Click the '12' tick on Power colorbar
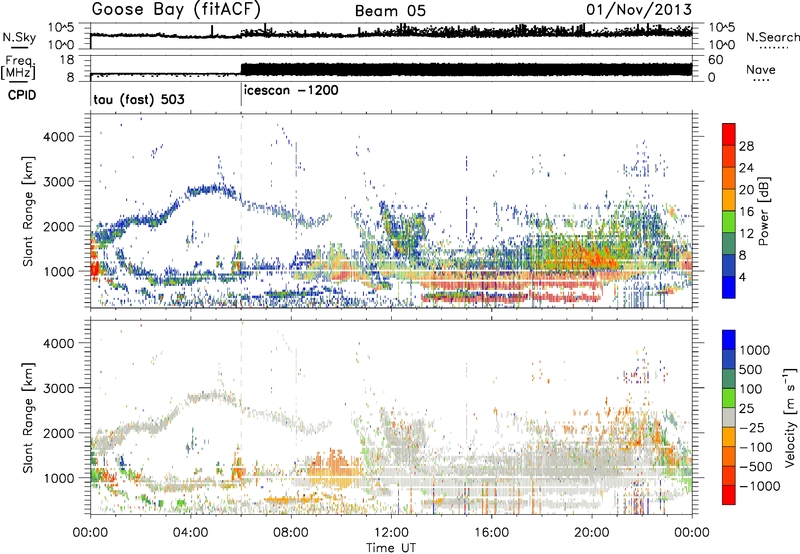The width and height of the screenshot is (800, 554). [746, 234]
